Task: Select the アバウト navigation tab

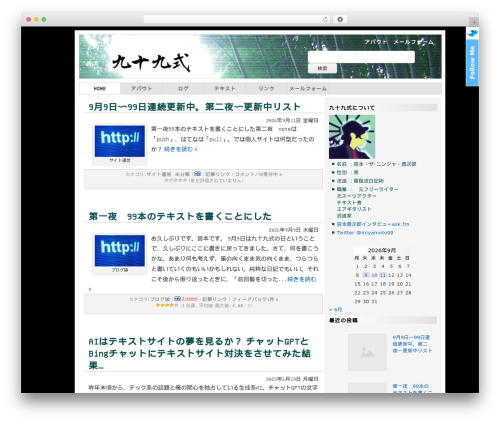Action: (141, 89)
